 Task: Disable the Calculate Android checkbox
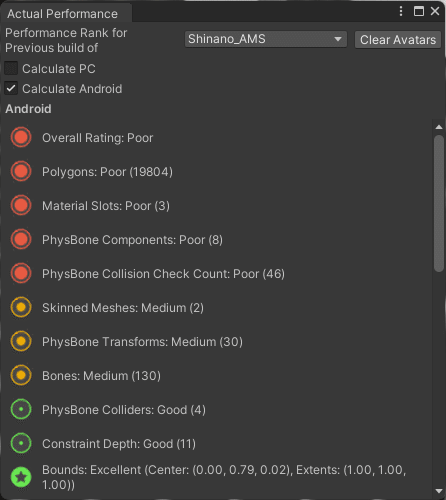pos(11,88)
